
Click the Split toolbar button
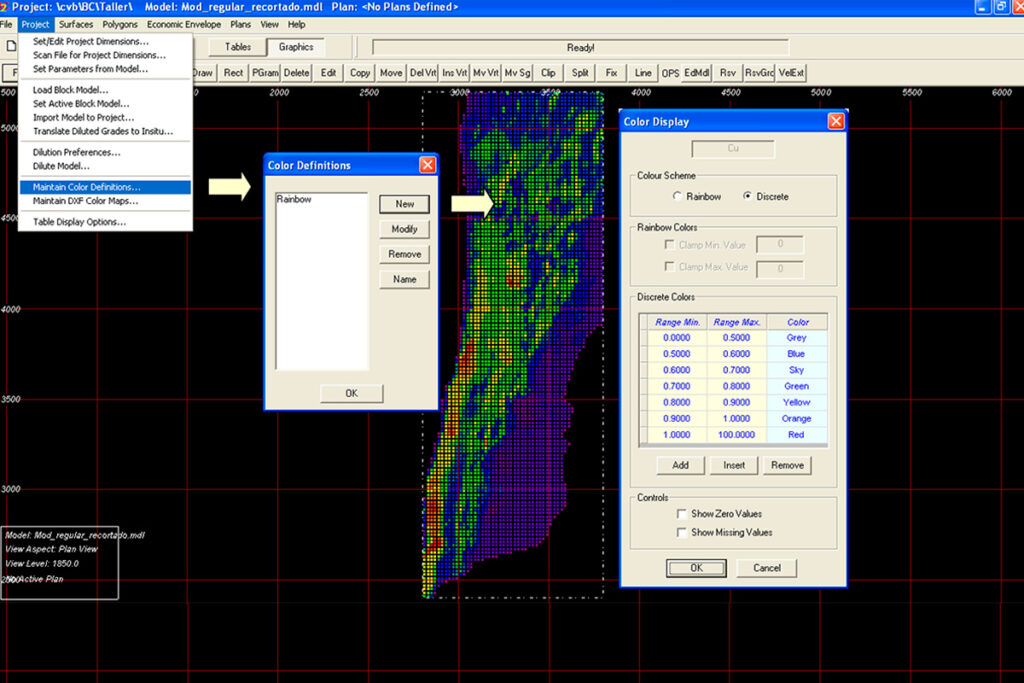tap(580, 73)
